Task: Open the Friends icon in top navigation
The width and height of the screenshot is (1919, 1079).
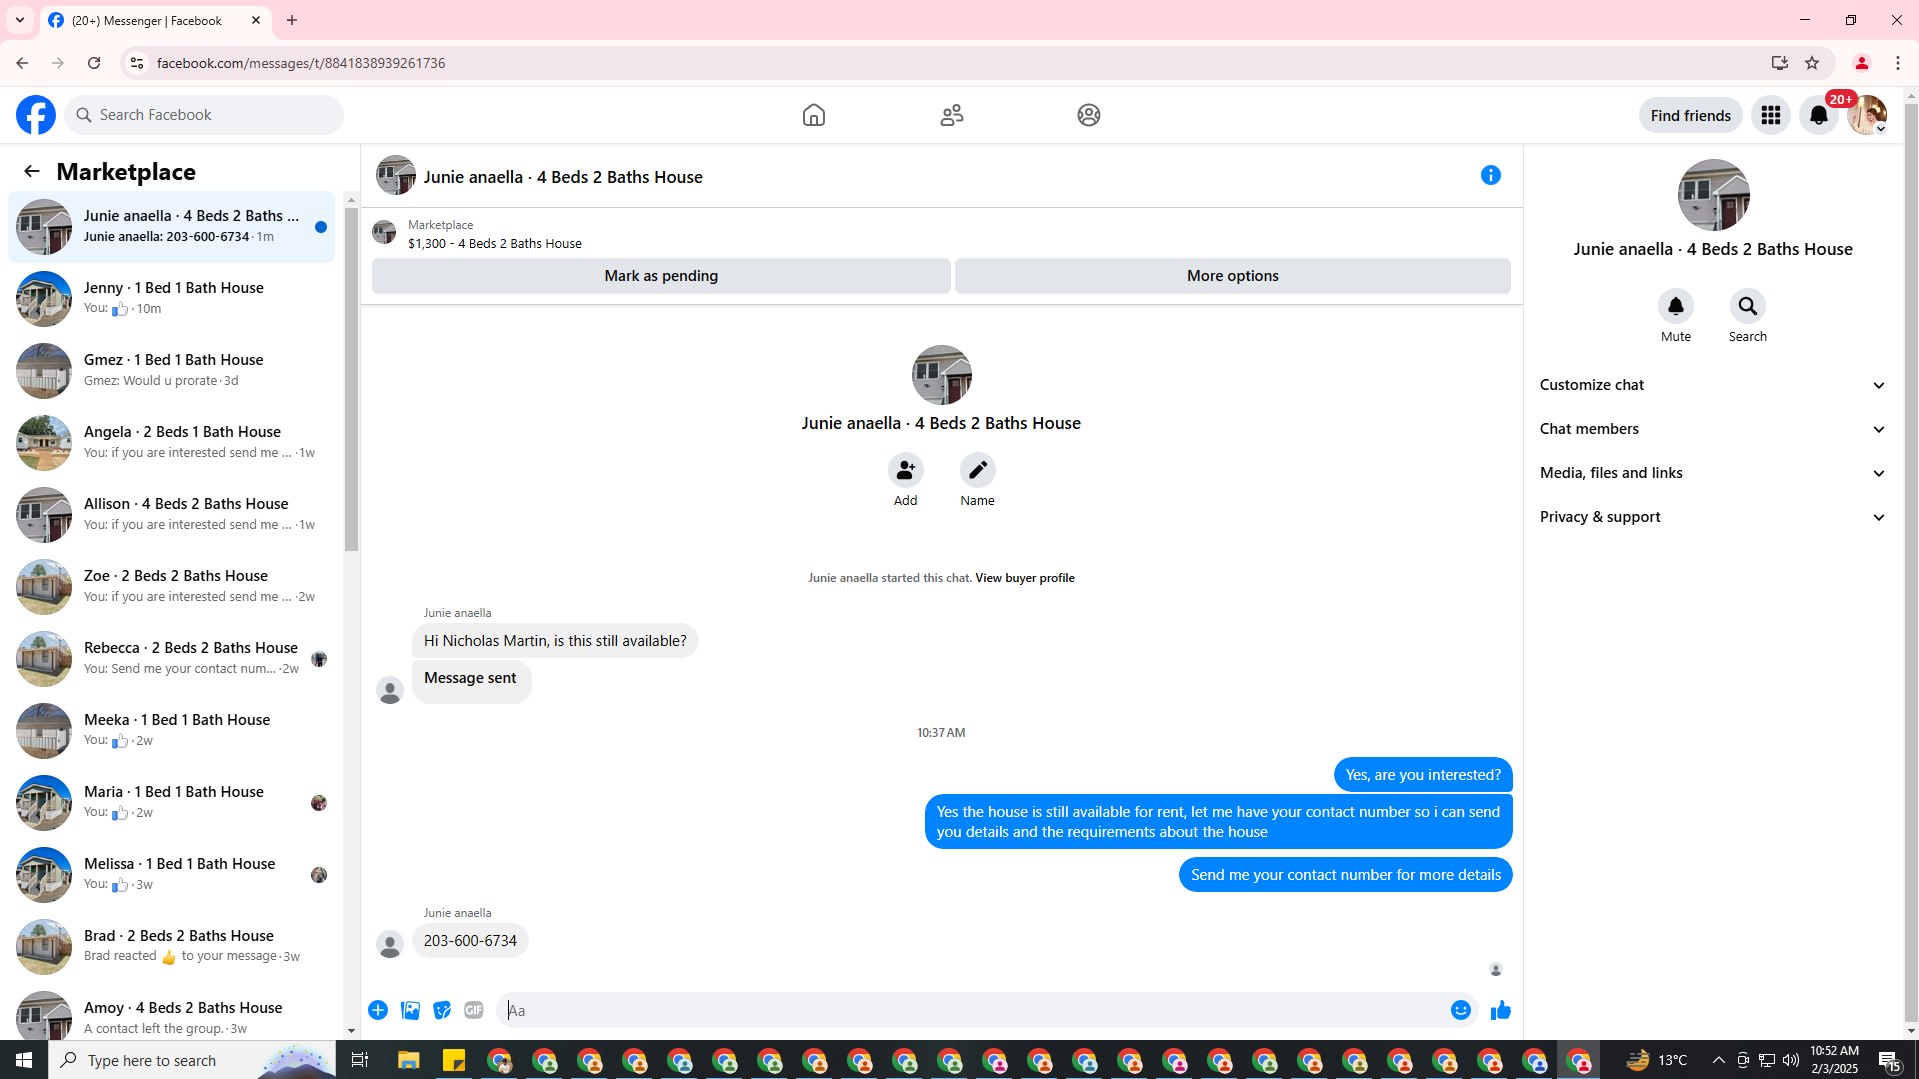Action: [x=952, y=115]
